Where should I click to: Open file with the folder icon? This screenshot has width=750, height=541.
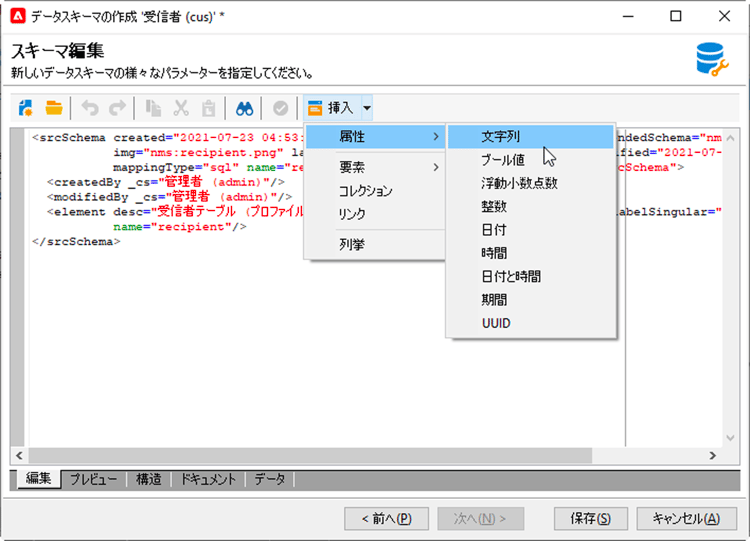[54, 108]
